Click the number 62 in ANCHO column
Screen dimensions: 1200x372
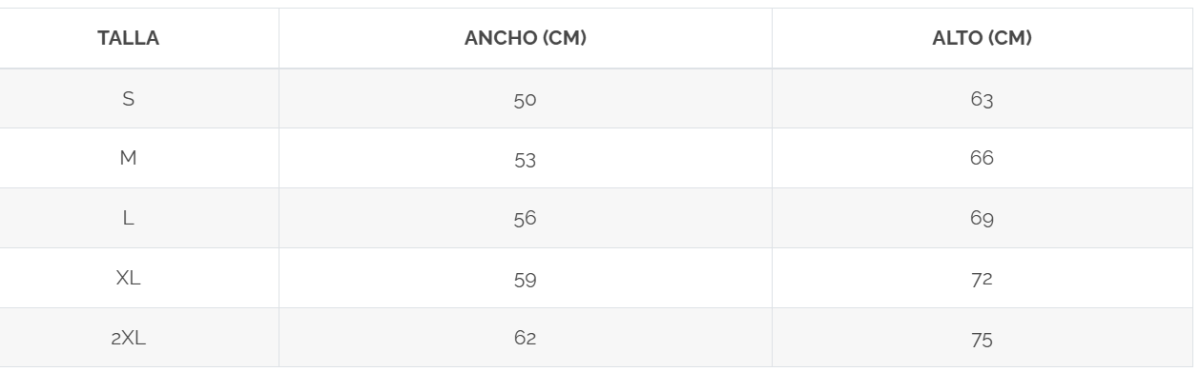525,339
